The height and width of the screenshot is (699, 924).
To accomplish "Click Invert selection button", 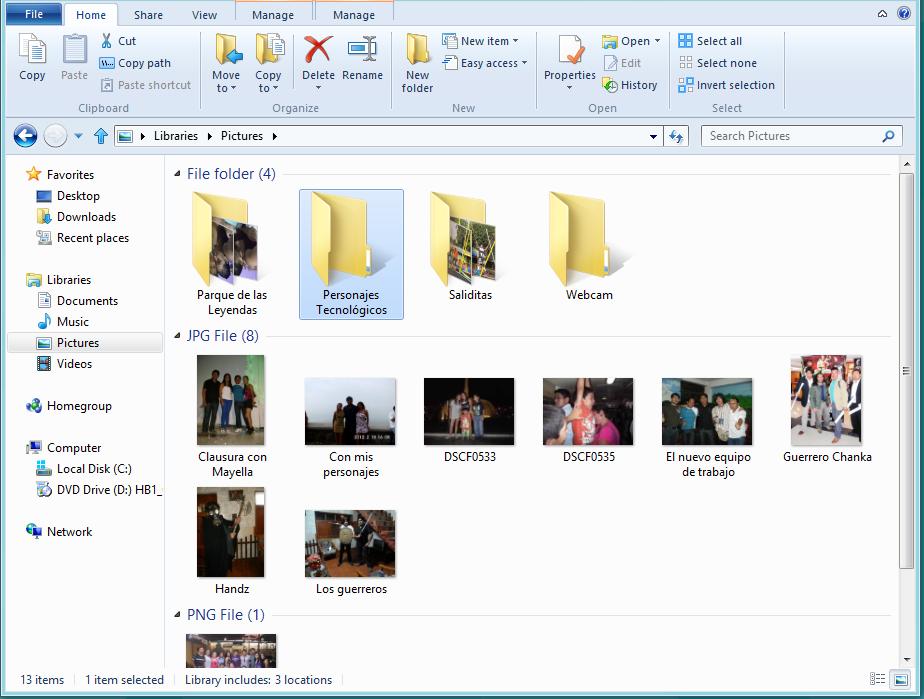I will point(726,85).
